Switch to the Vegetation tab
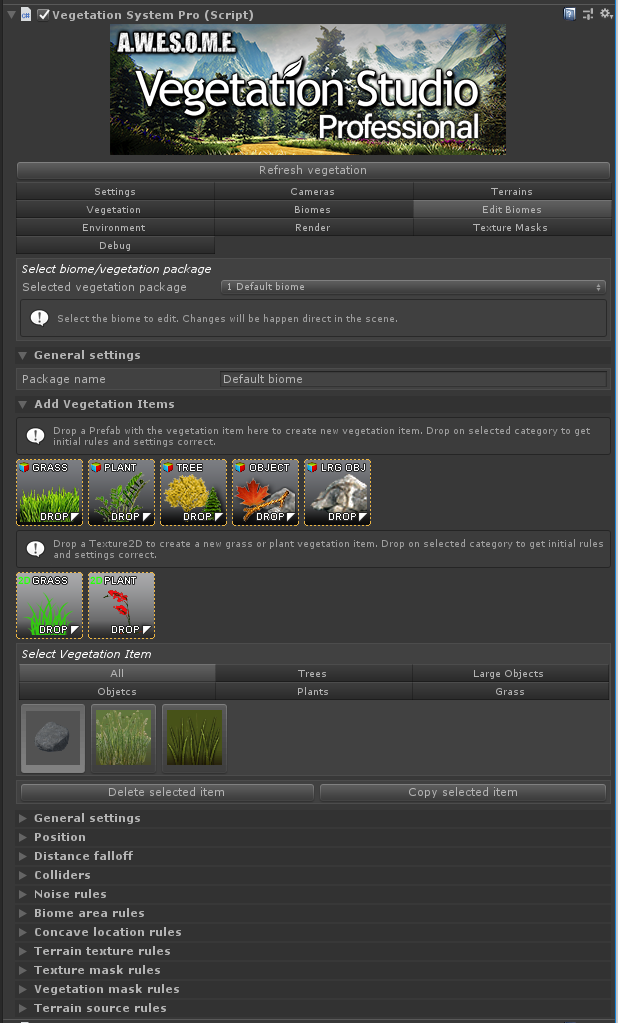 pyautogui.click(x=115, y=209)
